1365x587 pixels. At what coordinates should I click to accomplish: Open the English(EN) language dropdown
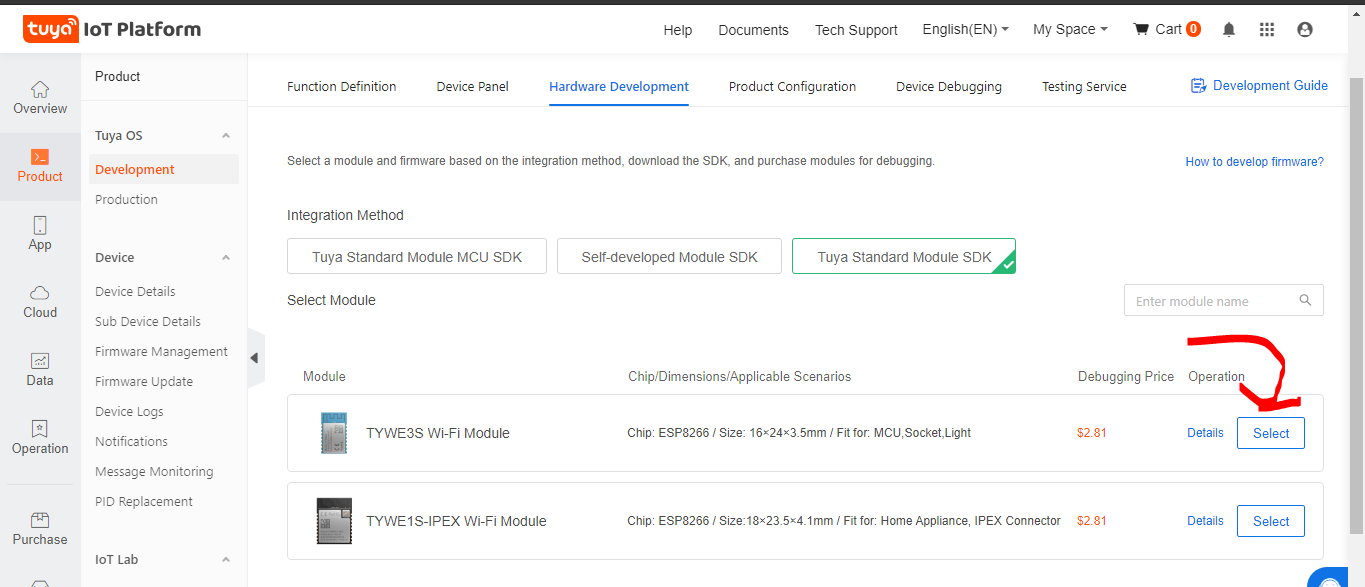tap(965, 30)
